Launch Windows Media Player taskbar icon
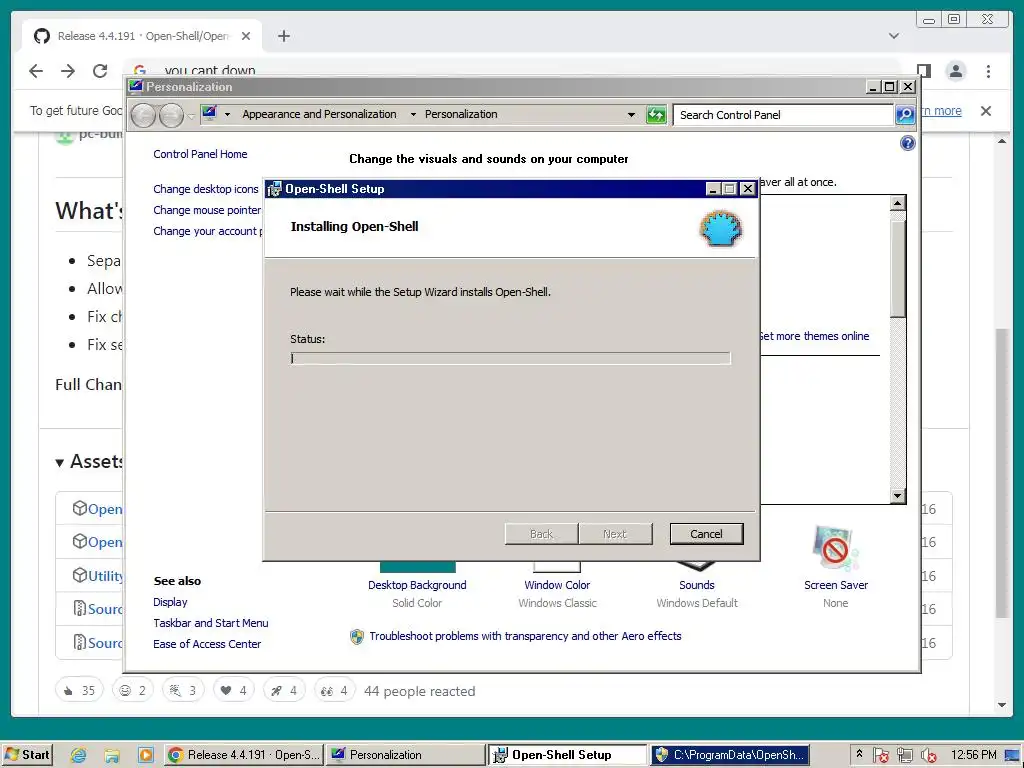The width and height of the screenshot is (1024, 768). tap(146, 755)
